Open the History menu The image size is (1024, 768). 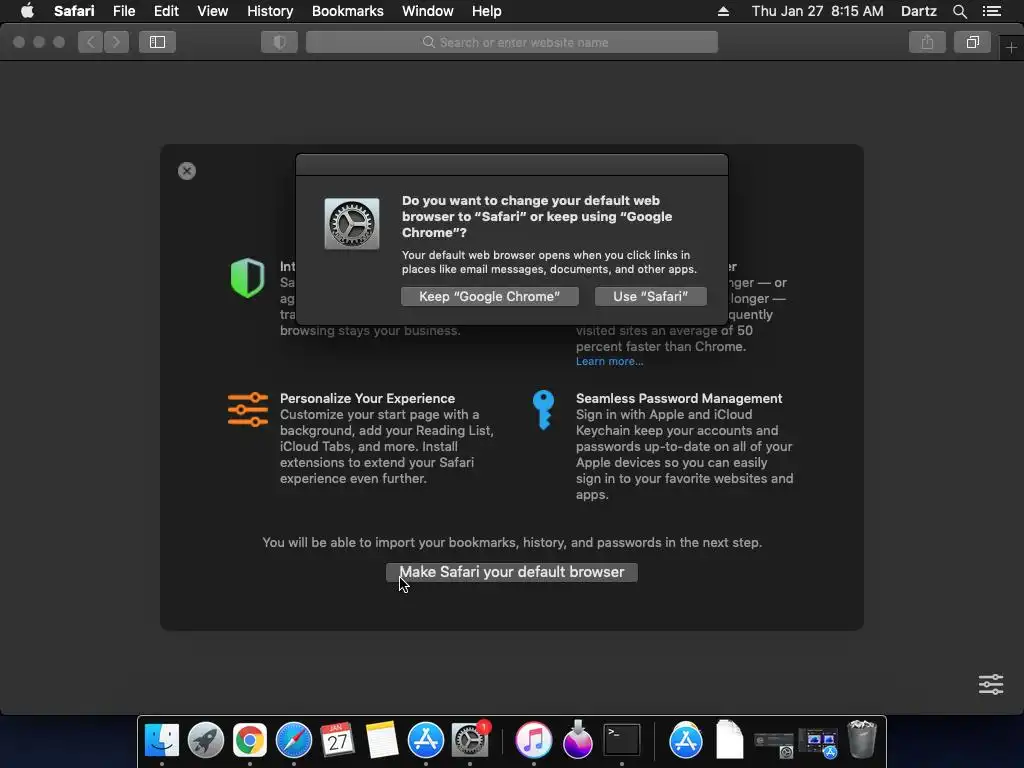pyautogui.click(x=270, y=11)
